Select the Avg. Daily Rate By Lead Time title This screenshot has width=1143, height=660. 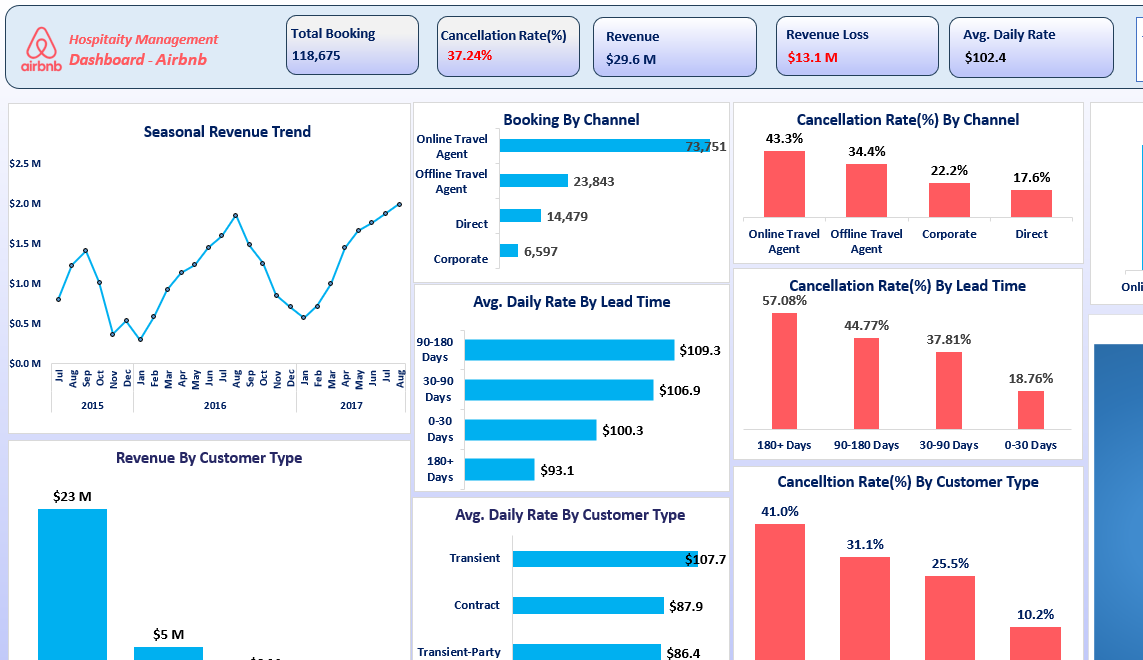pyautogui.click(x=572, y=302)
